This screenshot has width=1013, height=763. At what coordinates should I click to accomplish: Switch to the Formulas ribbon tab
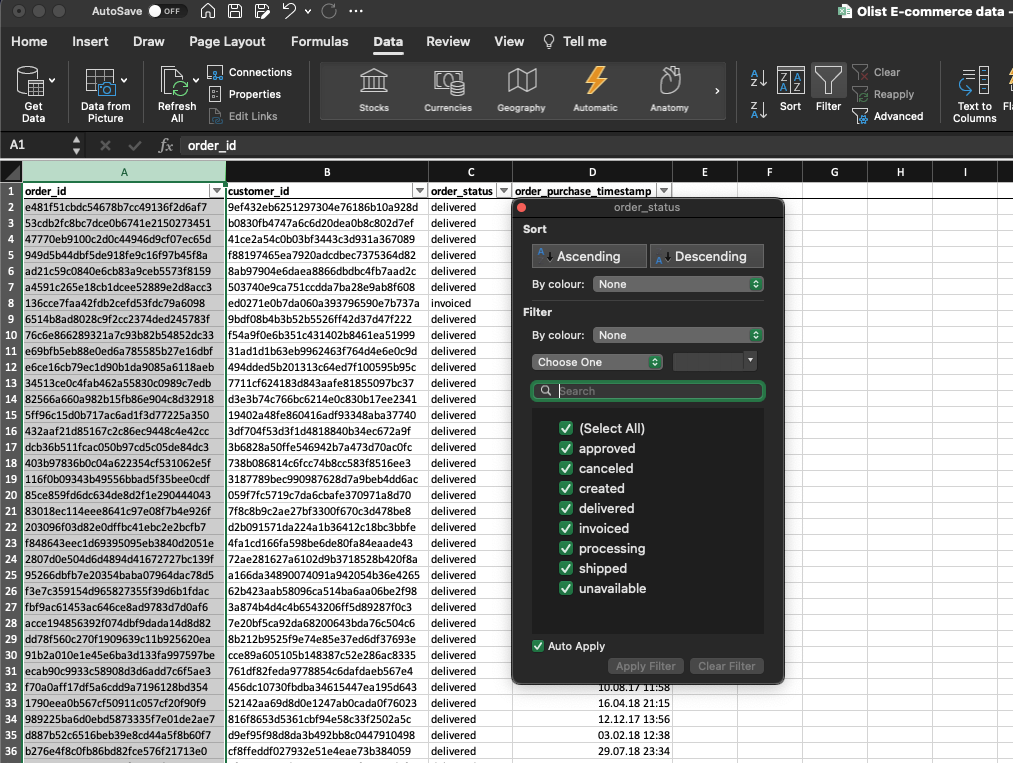pyautogui.click(x=319, y=42)
